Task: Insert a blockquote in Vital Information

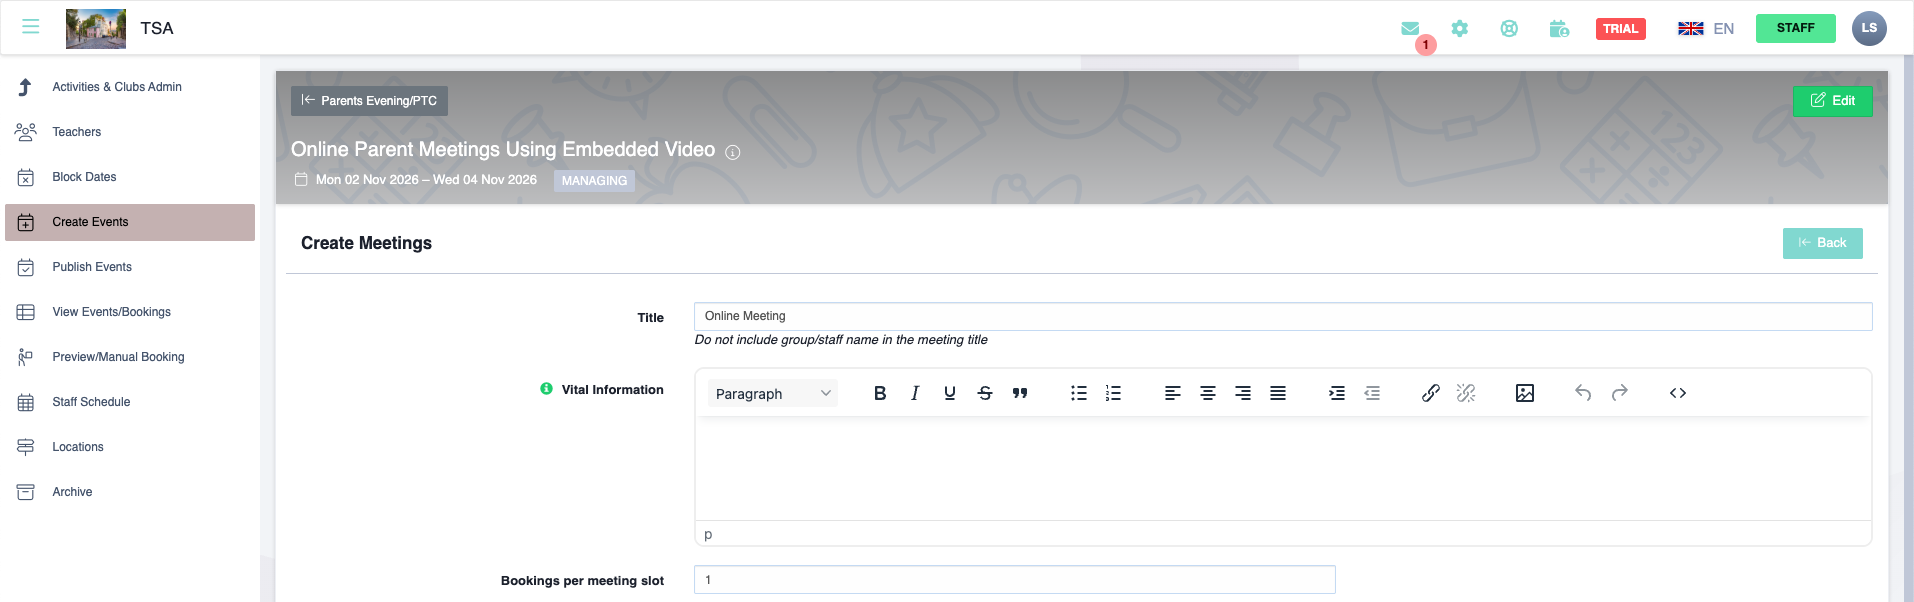Action: coord(1020,393)
